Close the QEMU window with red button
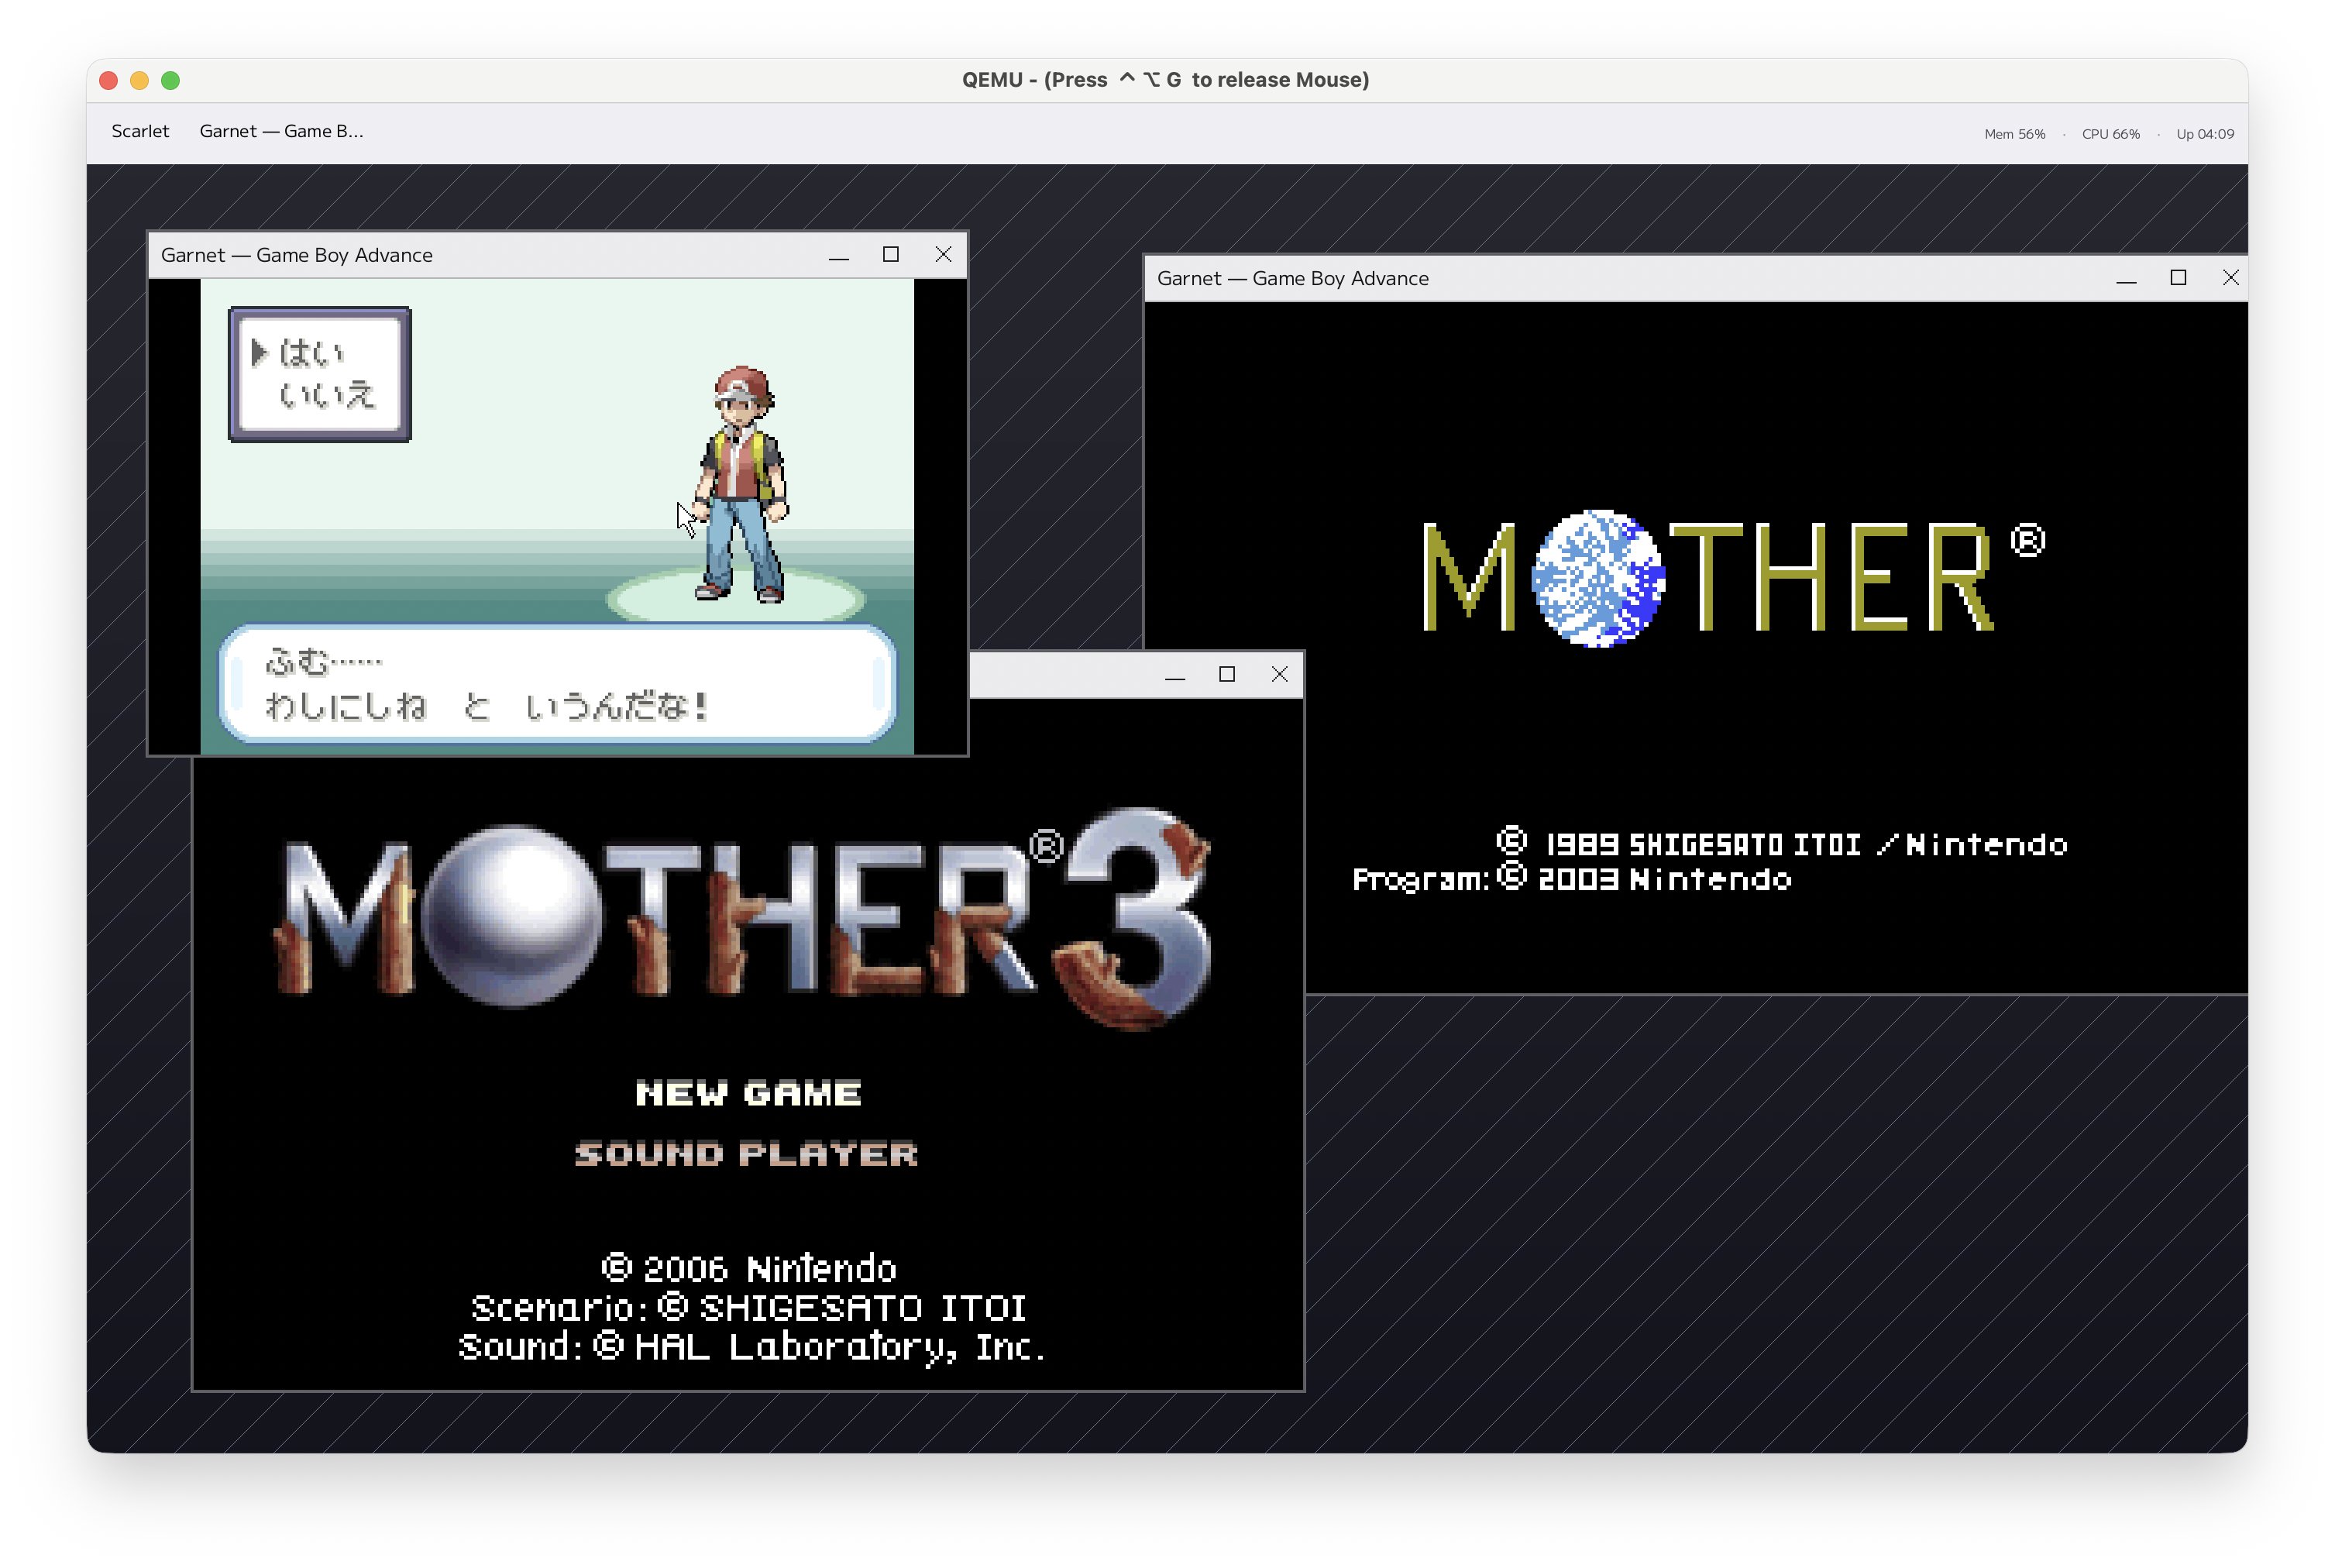Viewport: 2335px width, 1568px height. tap(109, 80)
